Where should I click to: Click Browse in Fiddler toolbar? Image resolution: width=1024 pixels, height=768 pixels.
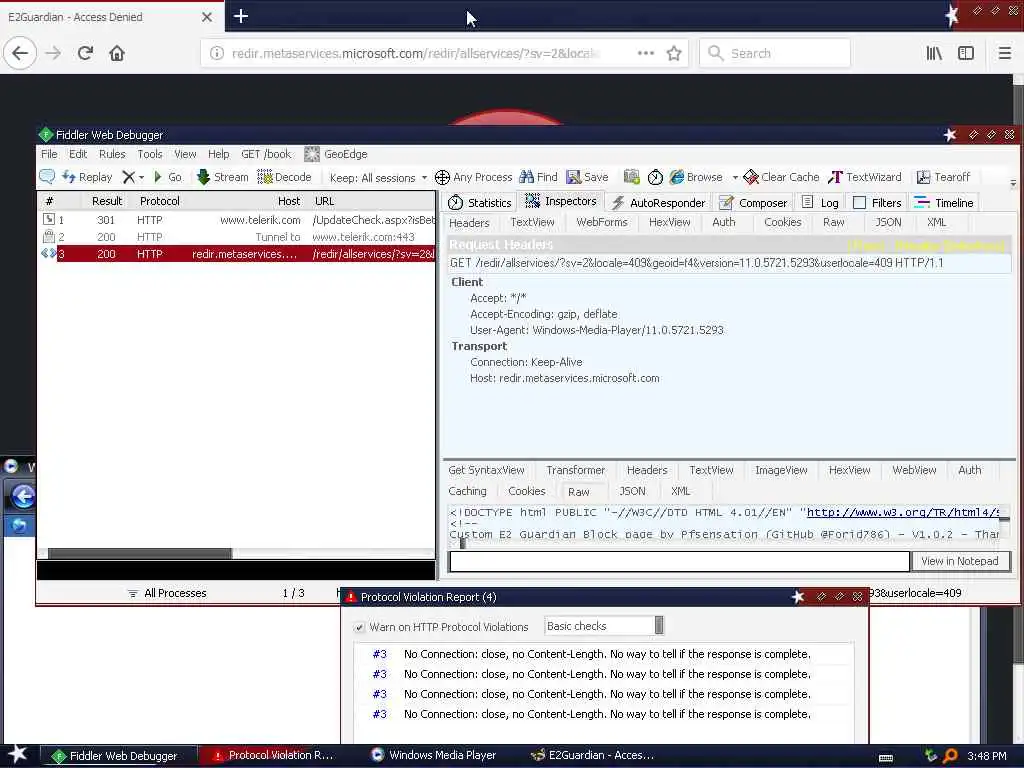click(x=696, y=177)
